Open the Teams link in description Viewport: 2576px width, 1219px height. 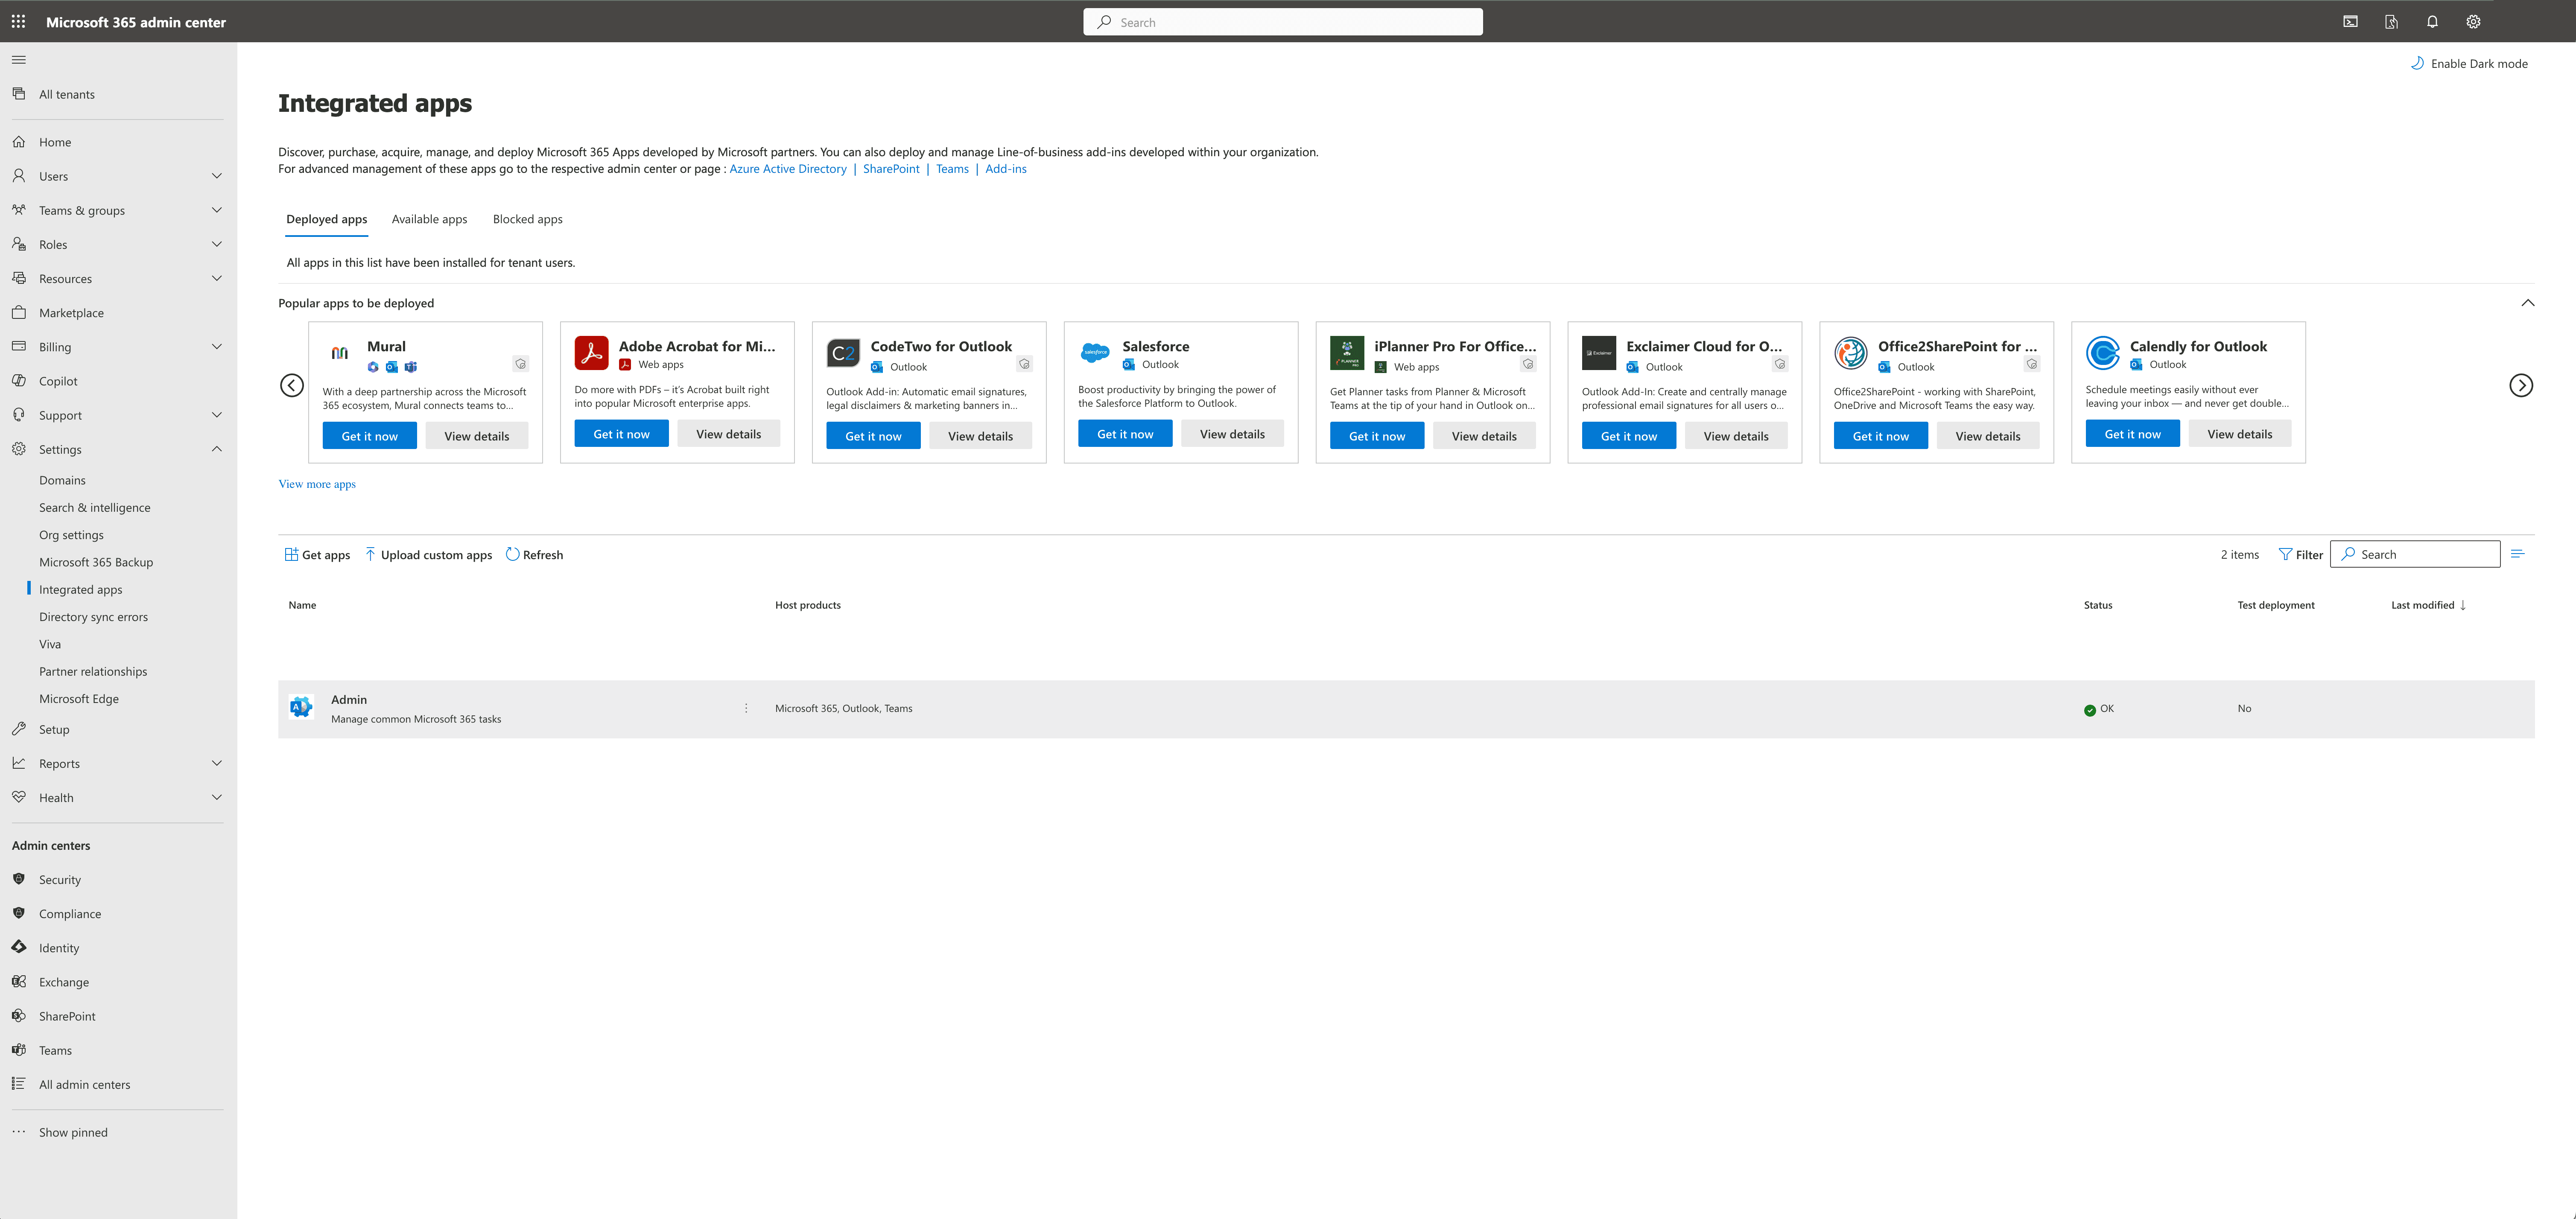click(x=952, y=169)
